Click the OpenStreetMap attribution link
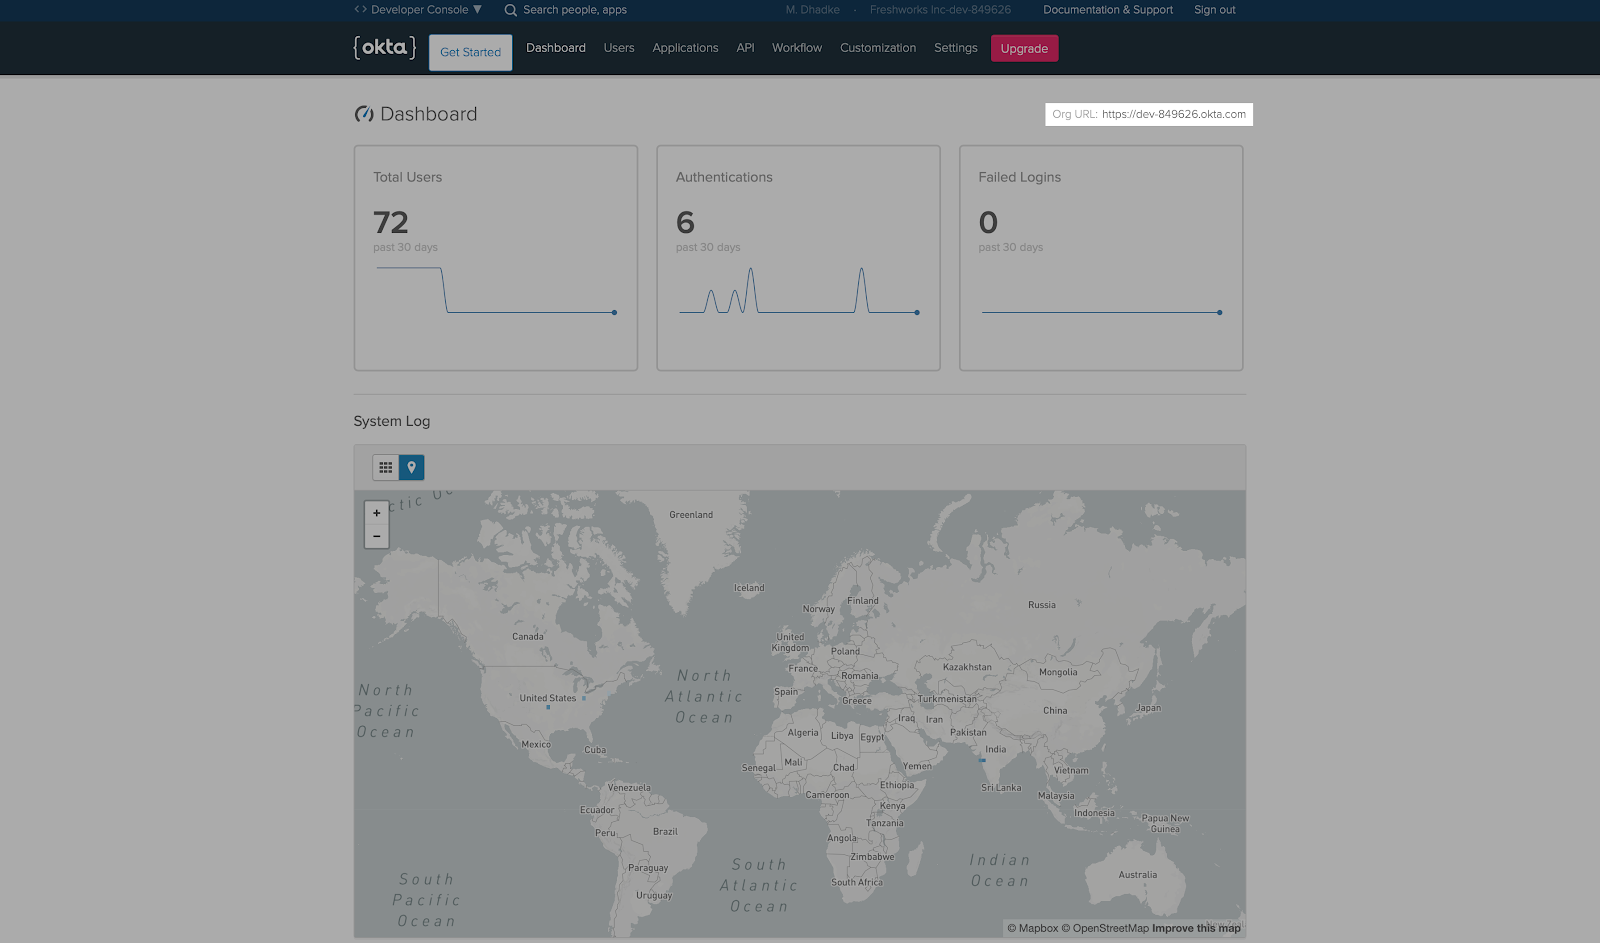 tap(1105, 928)
